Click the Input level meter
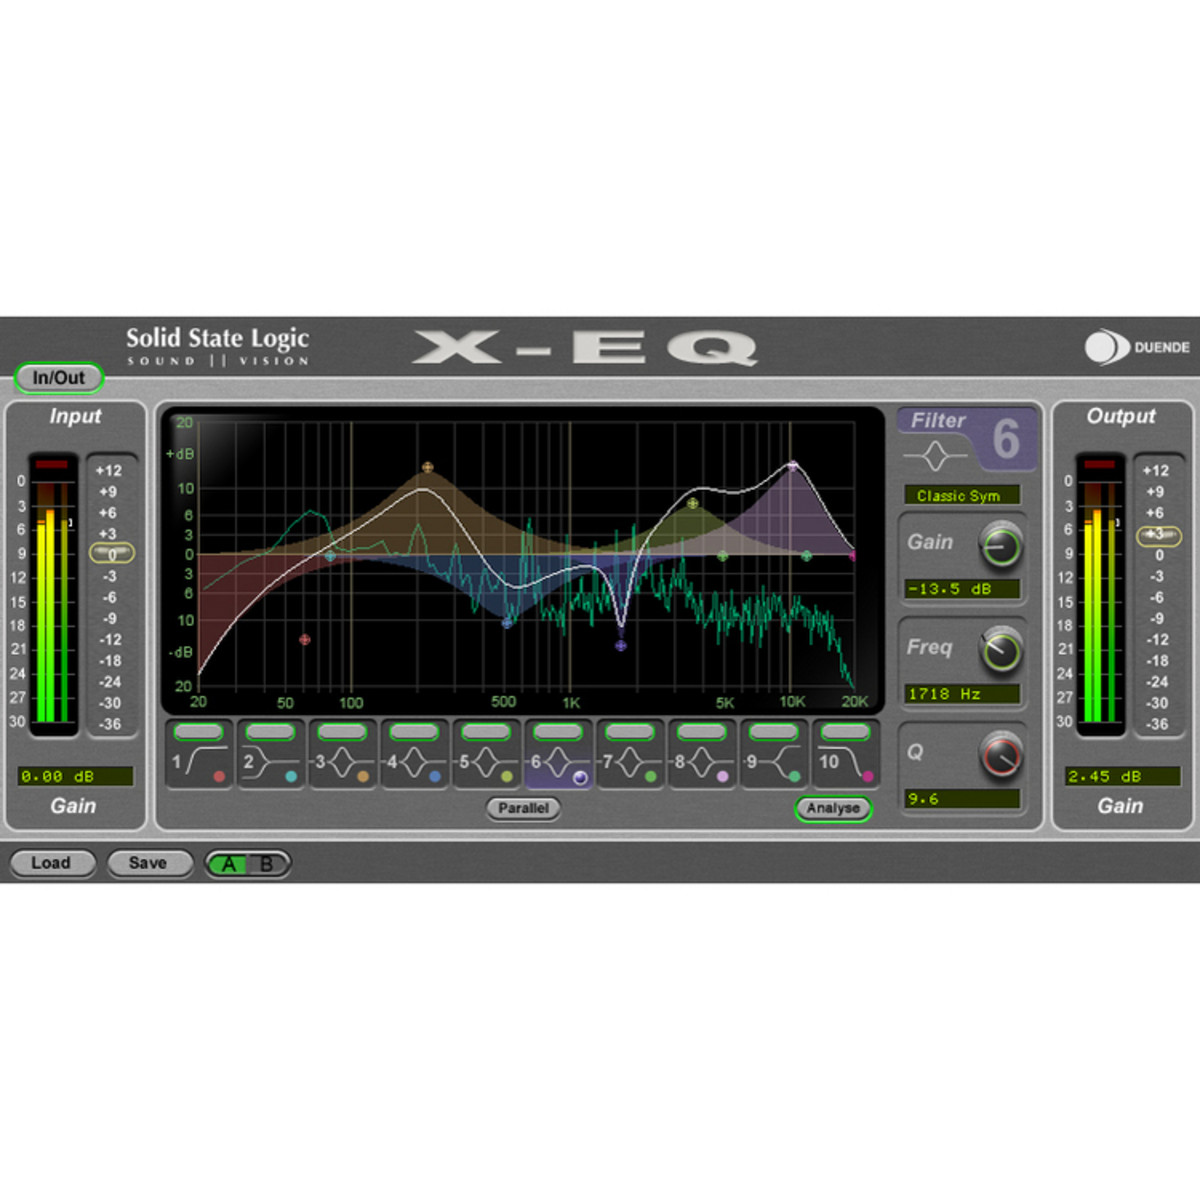 [53, 595]
